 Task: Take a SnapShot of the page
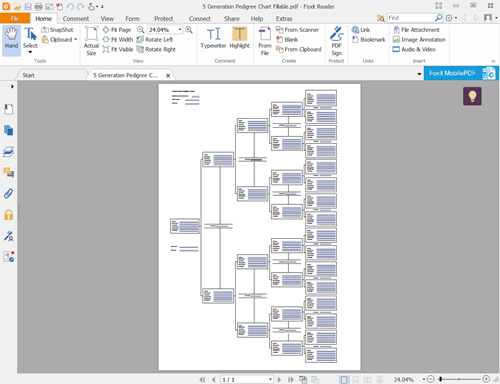pyautogui.click(x=57, y=30)
